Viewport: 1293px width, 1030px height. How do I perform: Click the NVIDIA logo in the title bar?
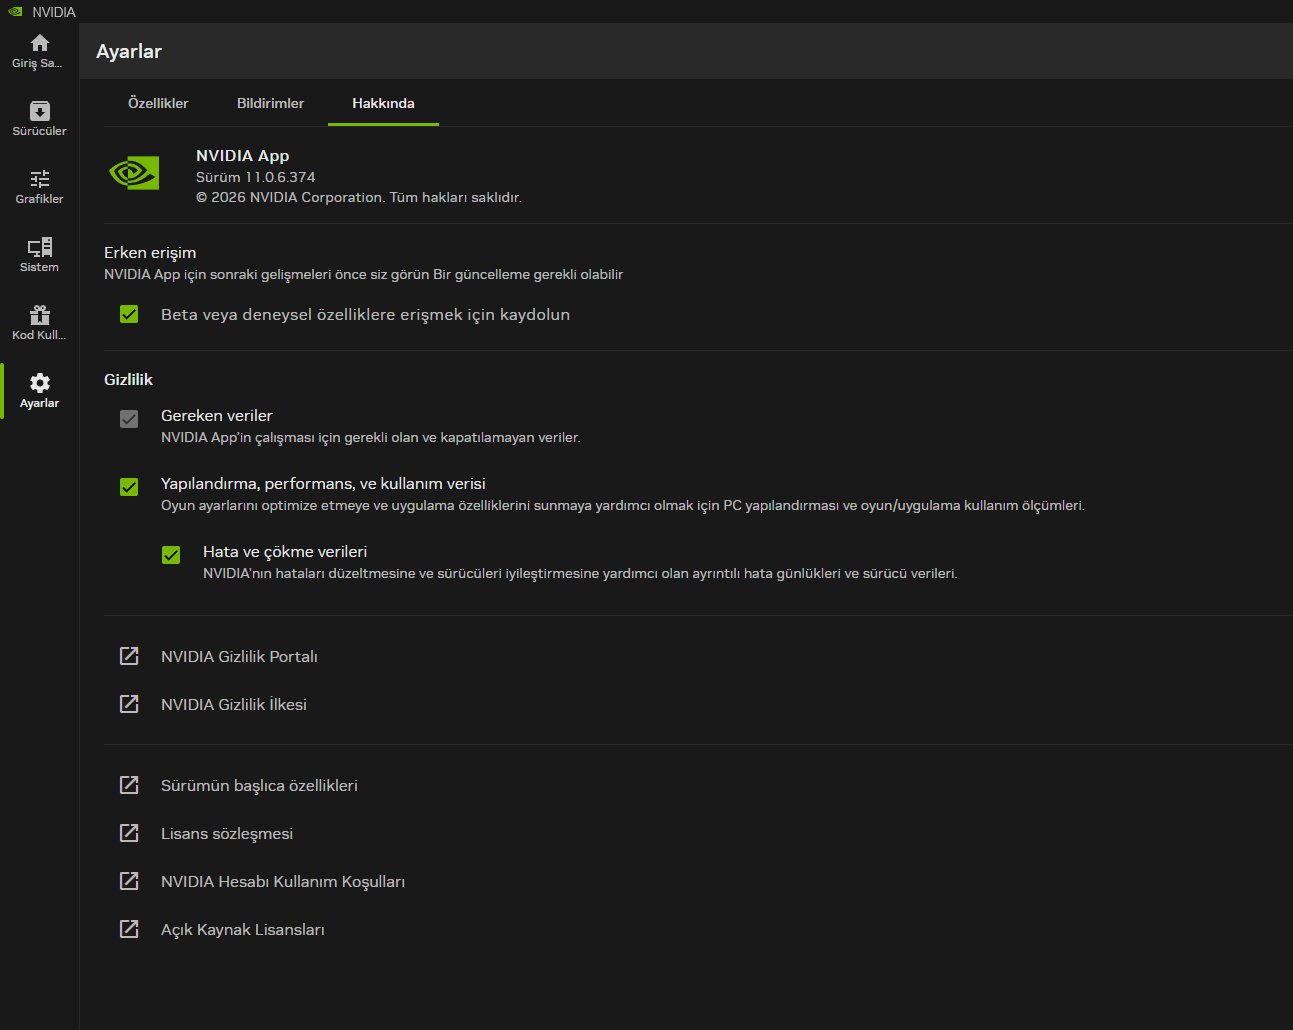[x=15, y=12]
